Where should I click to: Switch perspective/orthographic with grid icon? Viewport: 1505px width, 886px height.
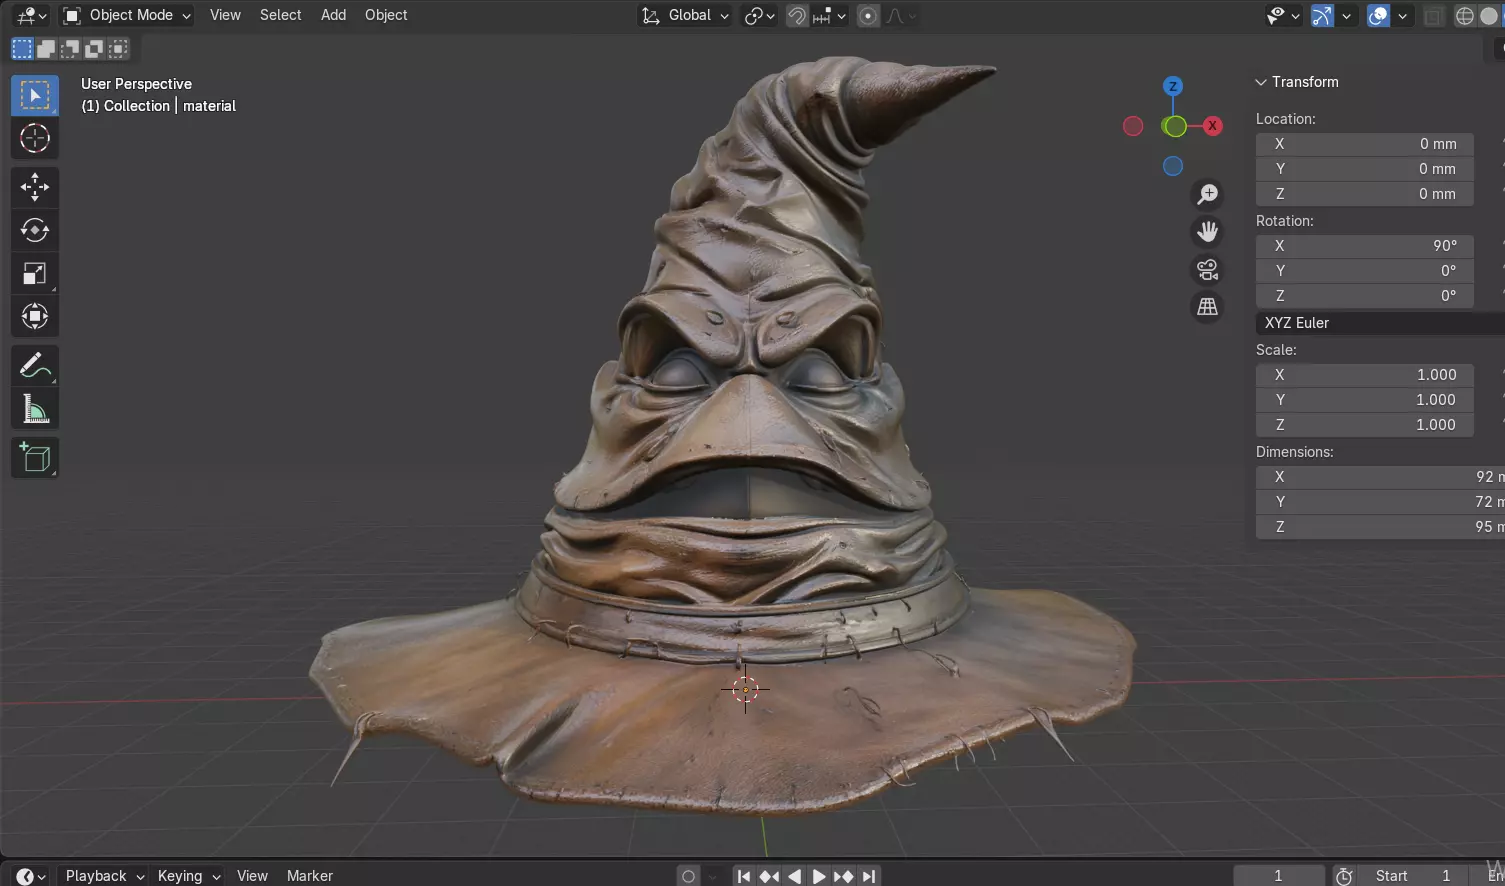[1208, 307]
